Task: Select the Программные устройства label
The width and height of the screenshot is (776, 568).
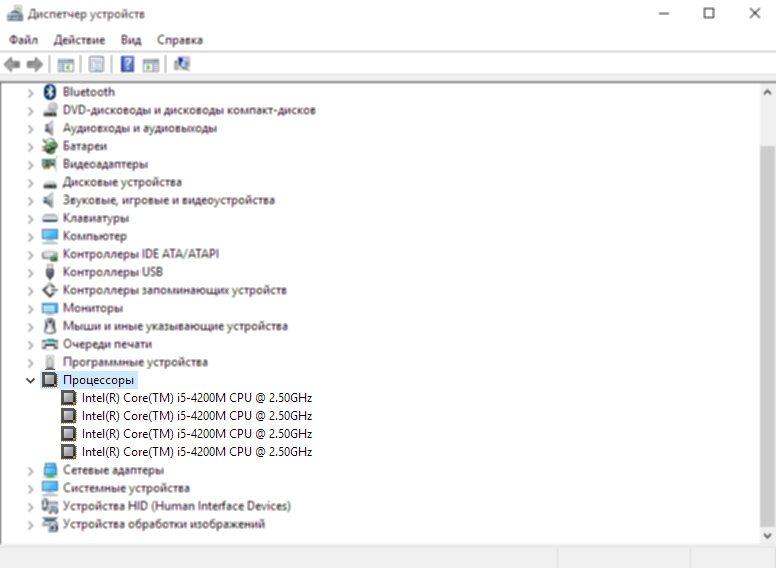Action: tap(135, 362)
